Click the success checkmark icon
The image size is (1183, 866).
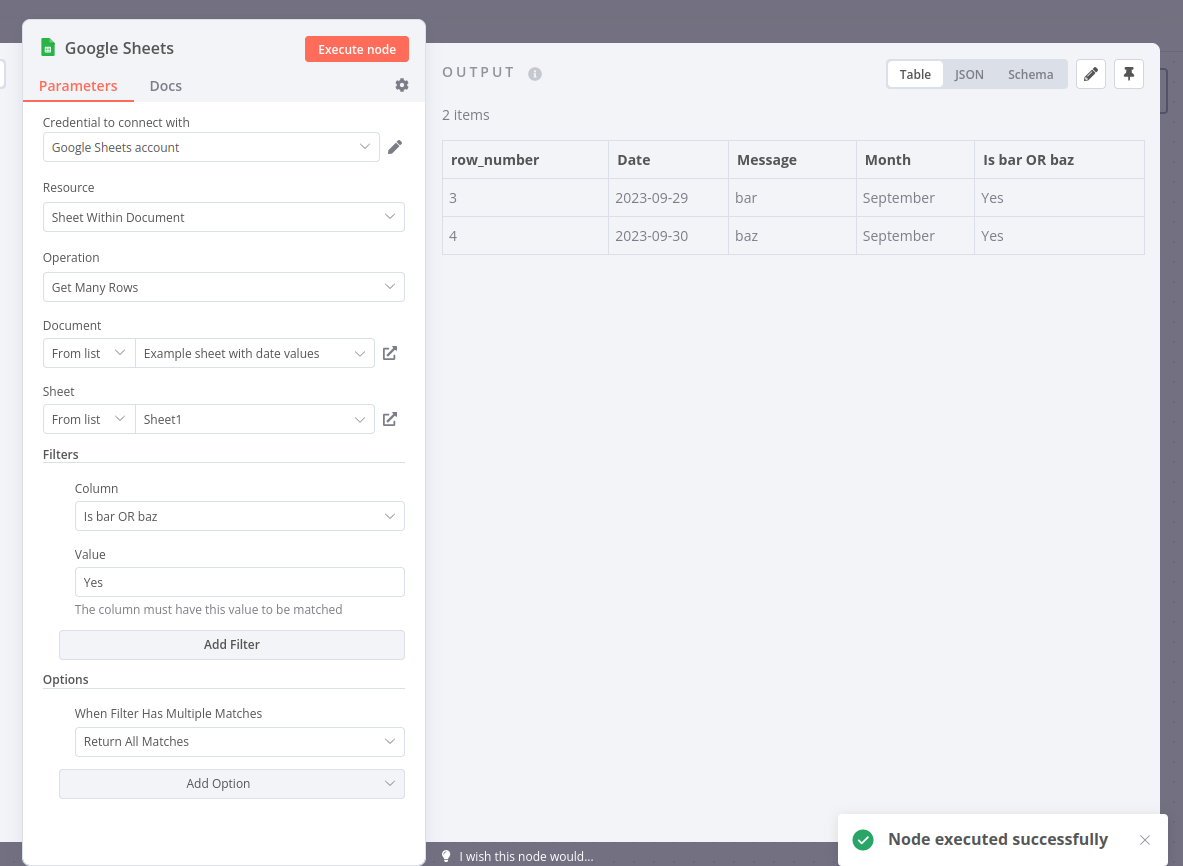click(863, 840)
